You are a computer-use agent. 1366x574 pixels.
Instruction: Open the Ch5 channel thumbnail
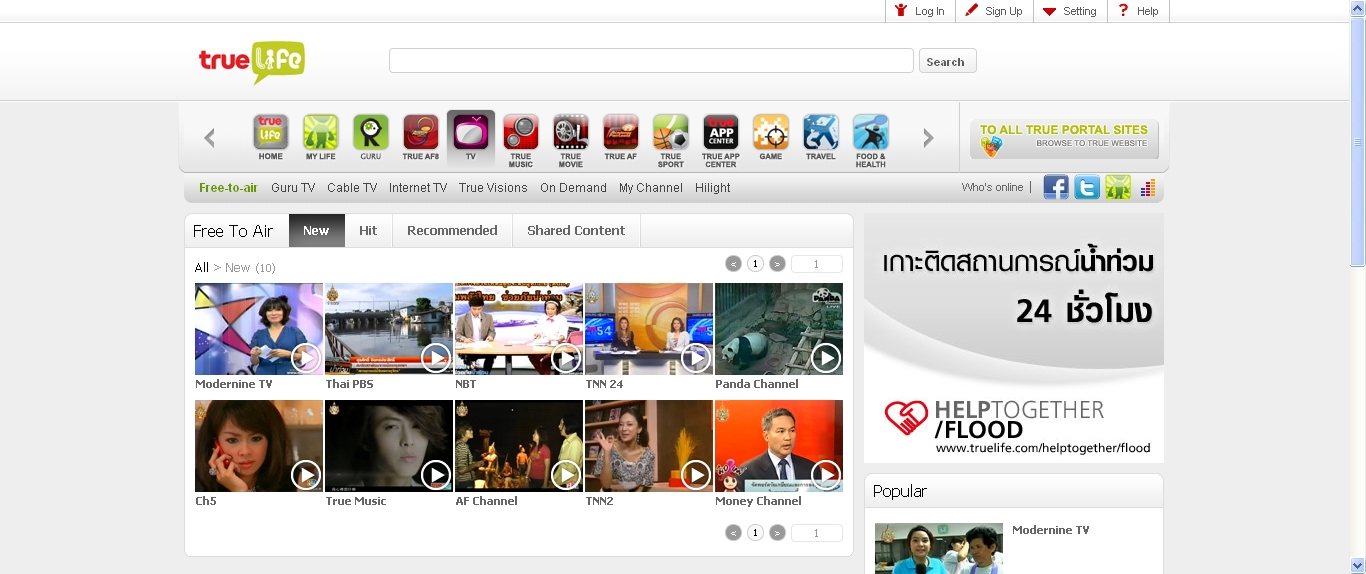click(x=259, y=446)
